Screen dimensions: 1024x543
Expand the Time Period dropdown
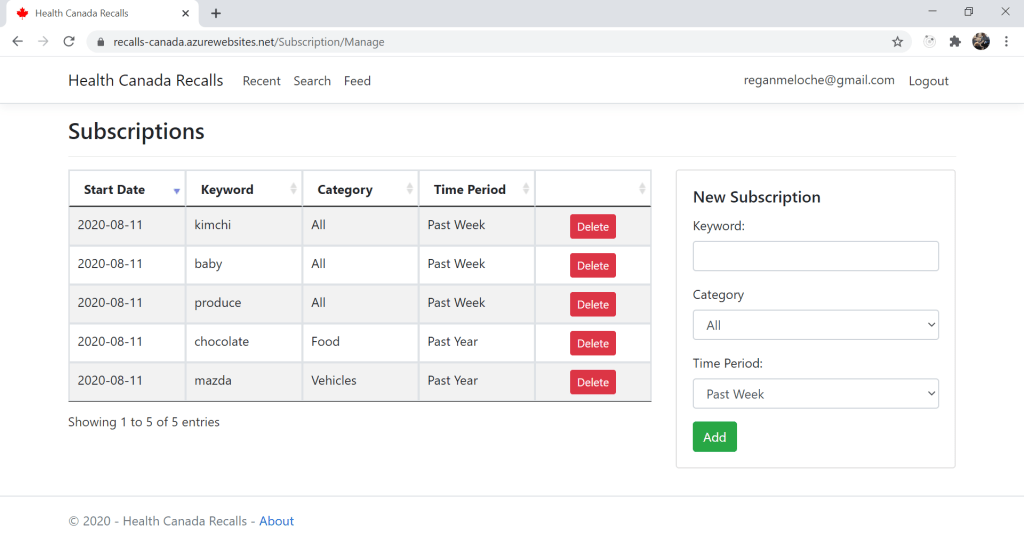pos(815,394)
